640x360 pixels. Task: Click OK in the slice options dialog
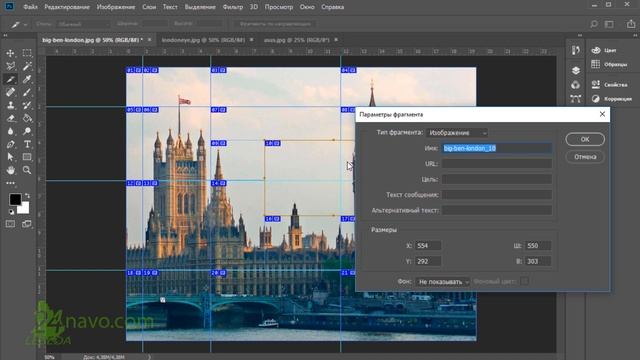pos(585,139)
